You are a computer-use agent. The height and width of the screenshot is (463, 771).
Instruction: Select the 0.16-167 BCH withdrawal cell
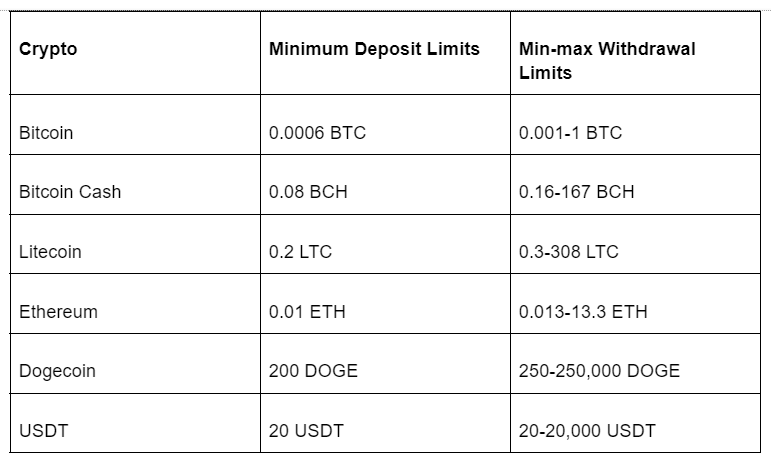pos(577,192)
